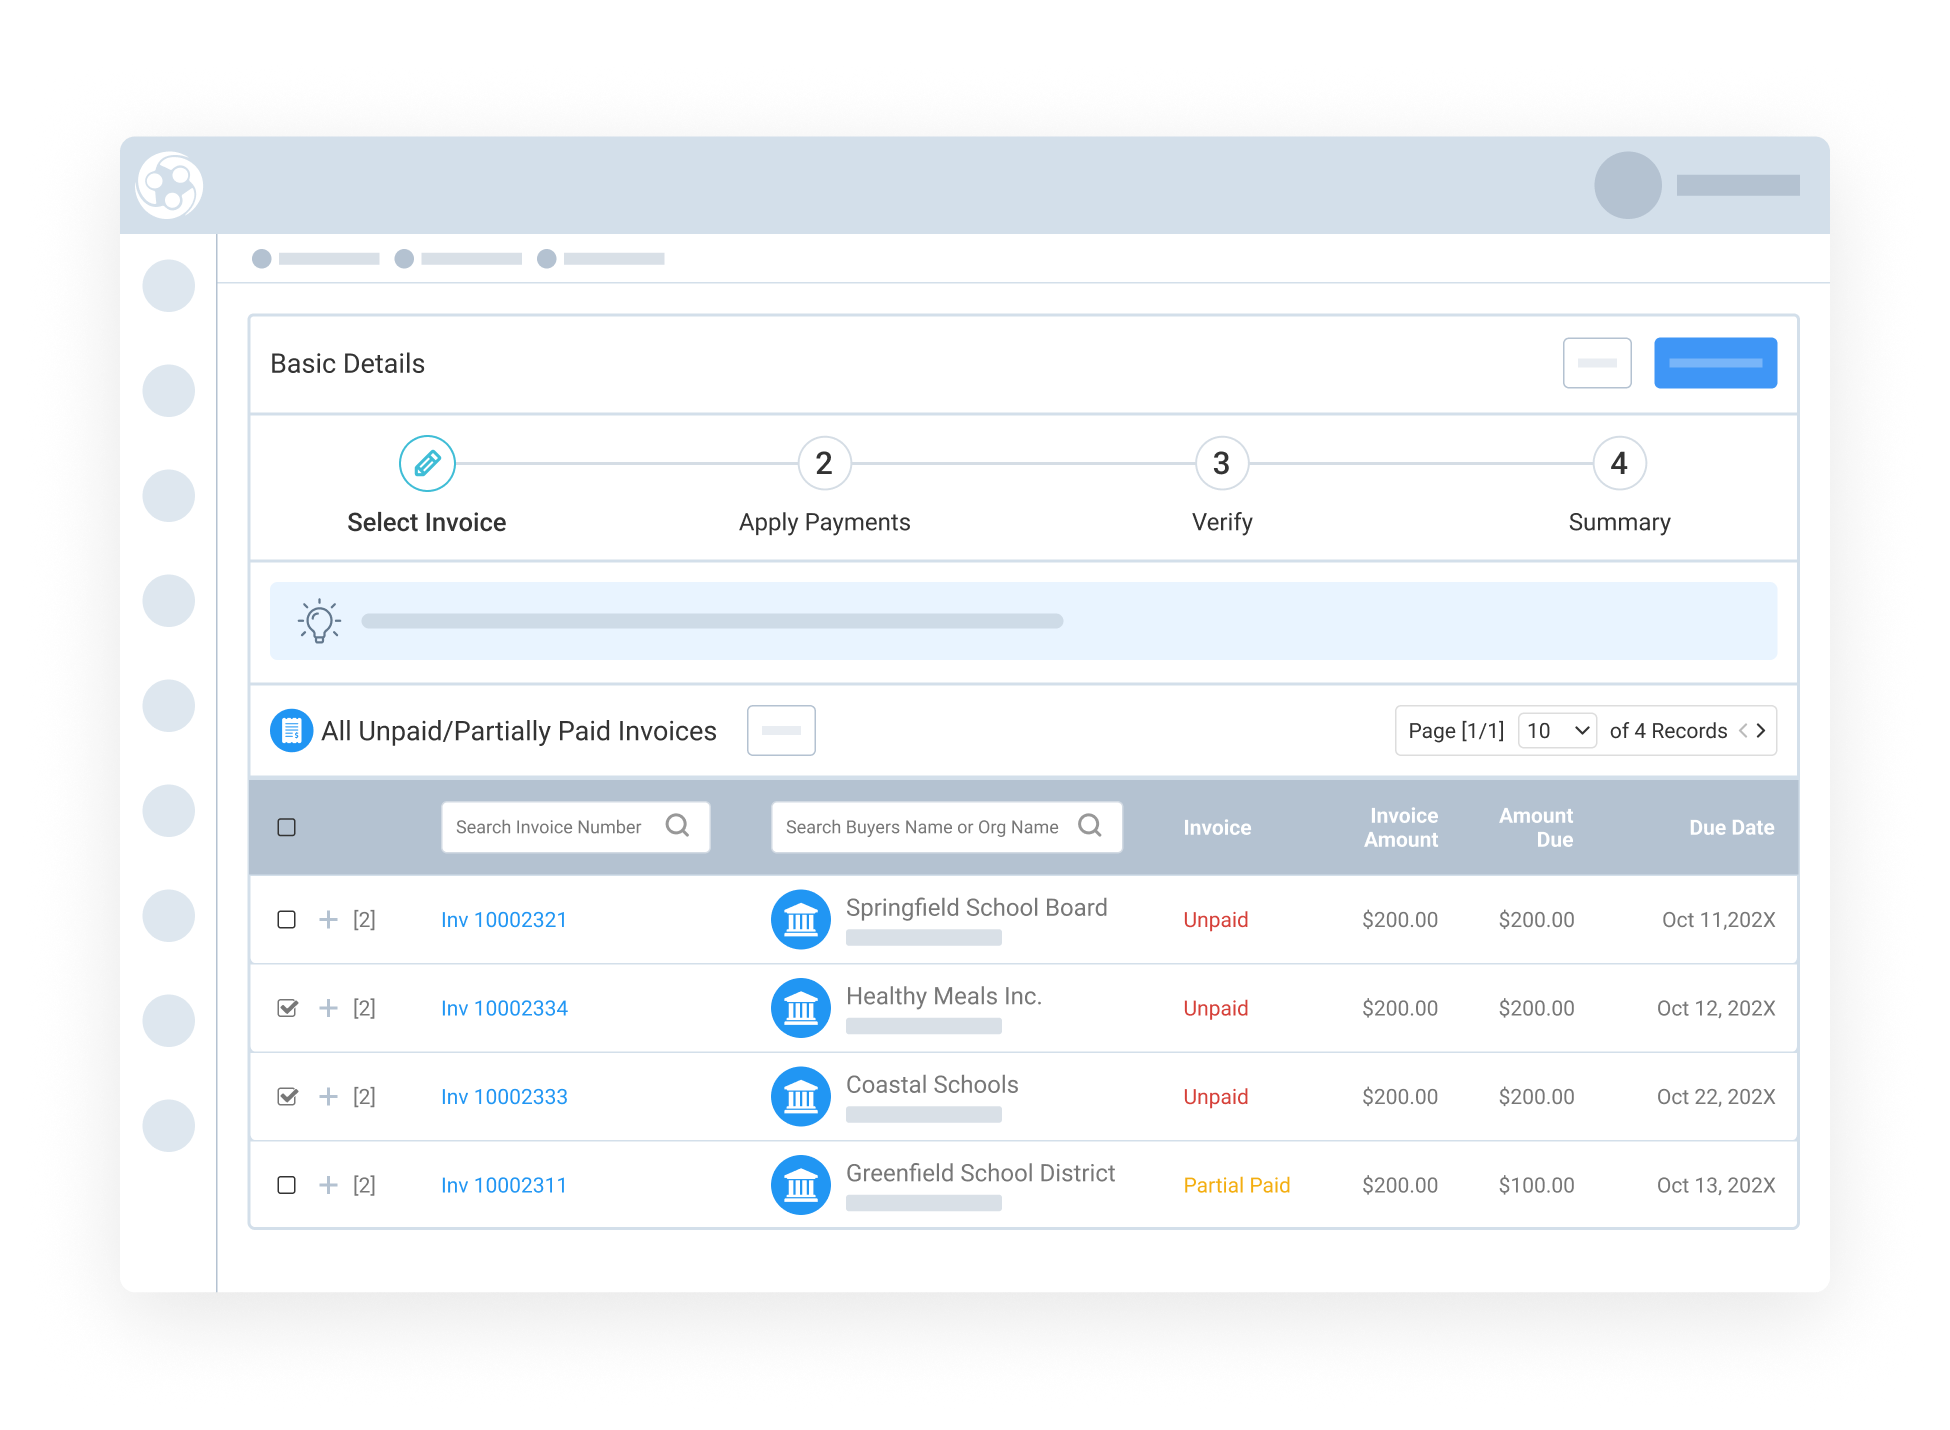Expand the Springfield School Board invoice row
The image size is (1950, 1430).
(328, 919)
